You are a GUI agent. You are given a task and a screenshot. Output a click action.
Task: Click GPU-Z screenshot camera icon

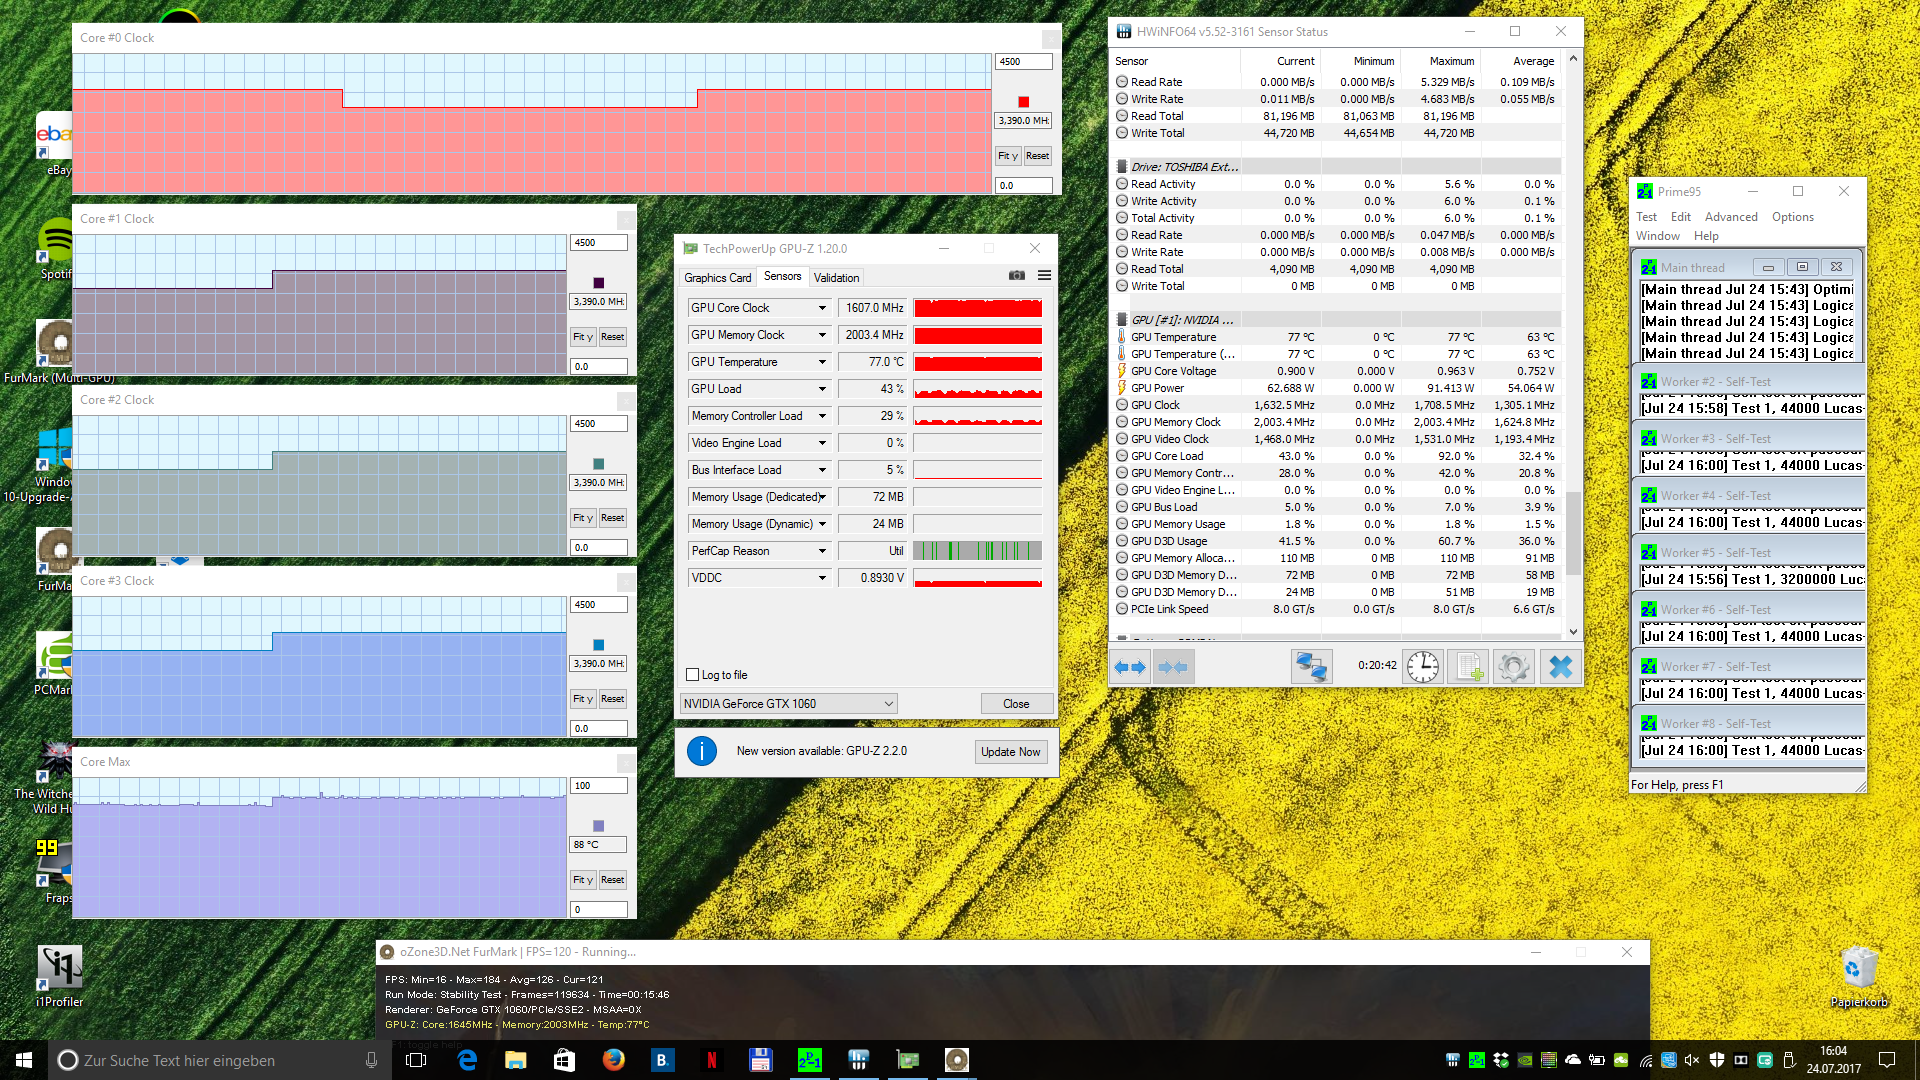tap(1017, 276)
